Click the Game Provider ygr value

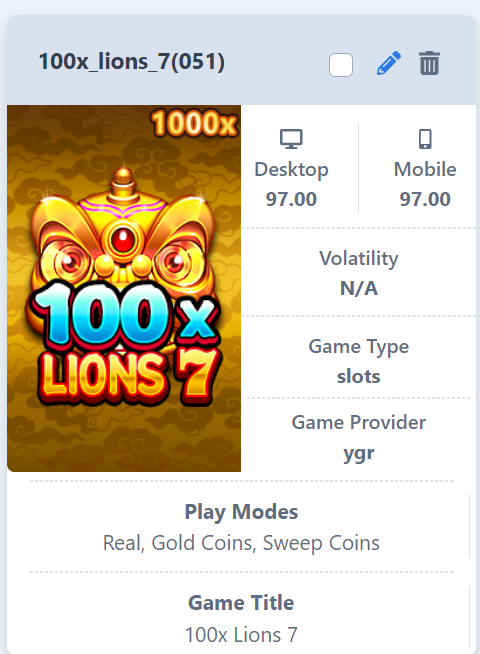(x=359, y=453)
